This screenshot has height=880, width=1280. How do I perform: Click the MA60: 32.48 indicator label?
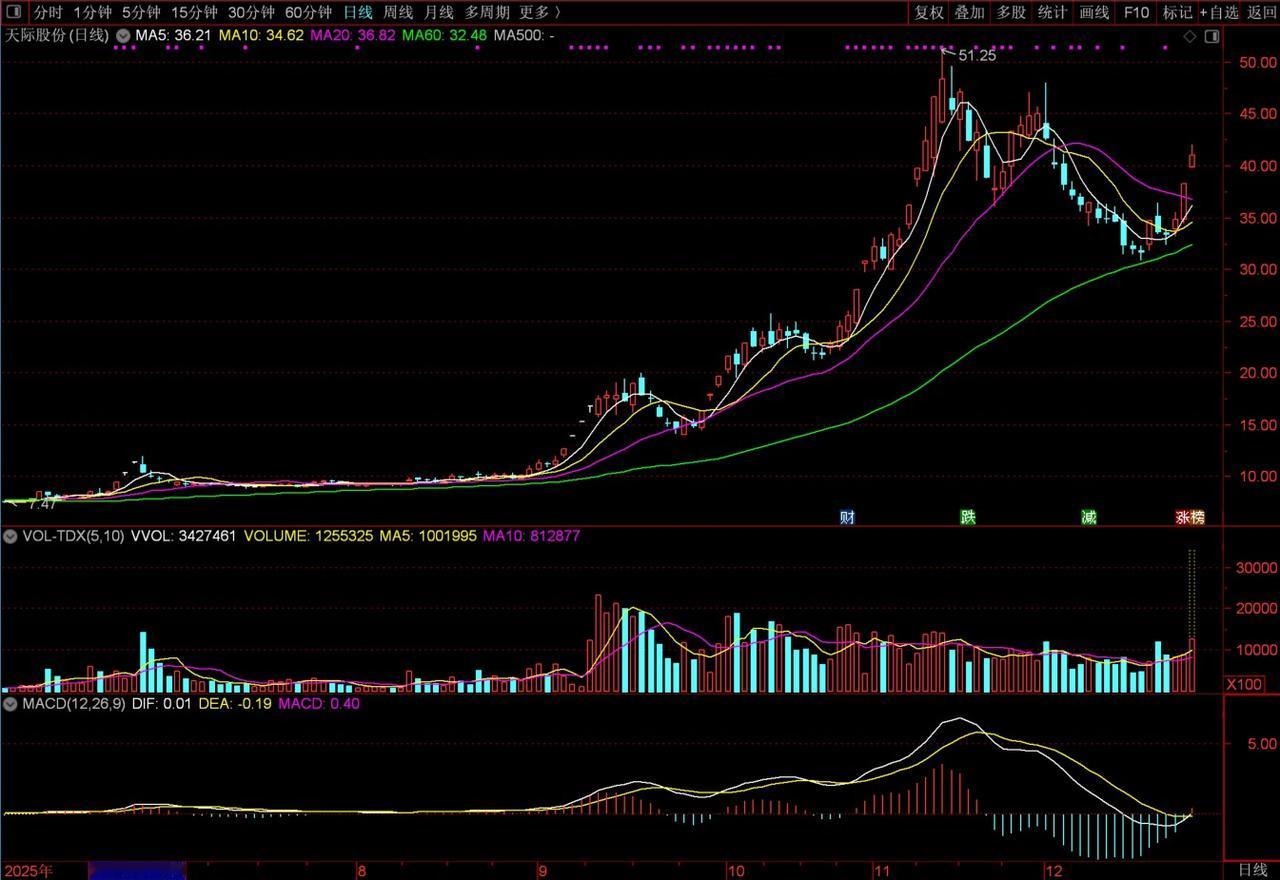point(445,36)
